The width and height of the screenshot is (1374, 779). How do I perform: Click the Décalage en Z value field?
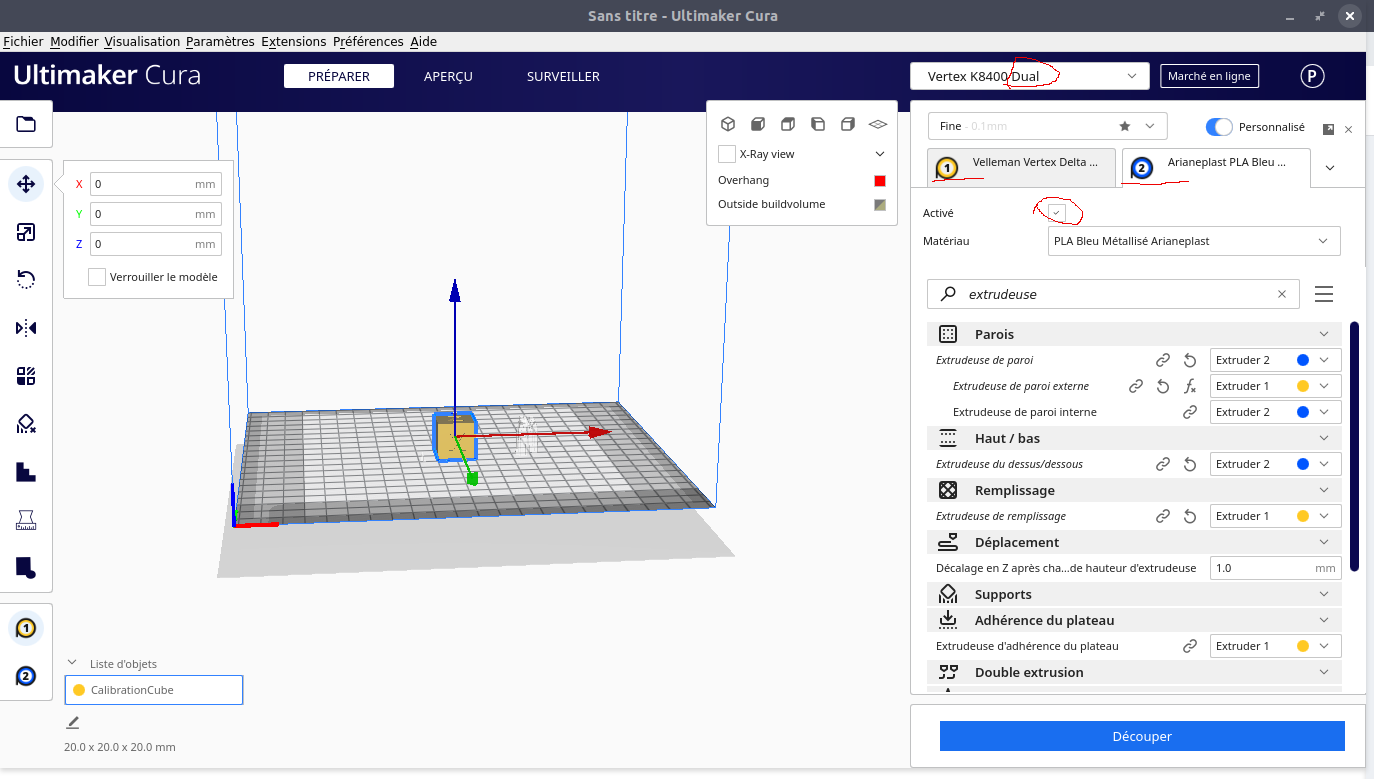(1275, 568)
